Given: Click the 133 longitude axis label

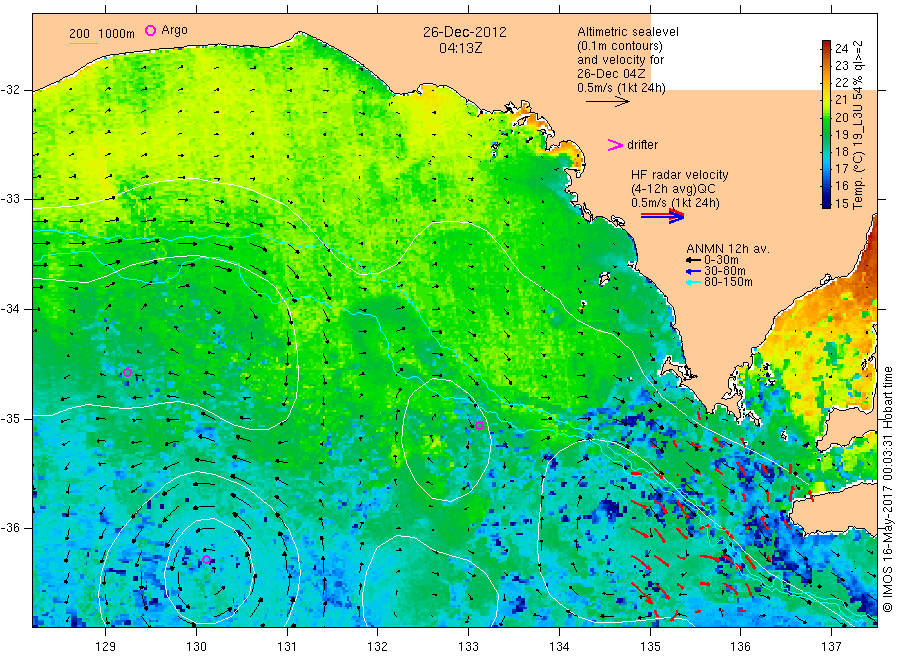Looking at the screenshot, I should (468, 647).
